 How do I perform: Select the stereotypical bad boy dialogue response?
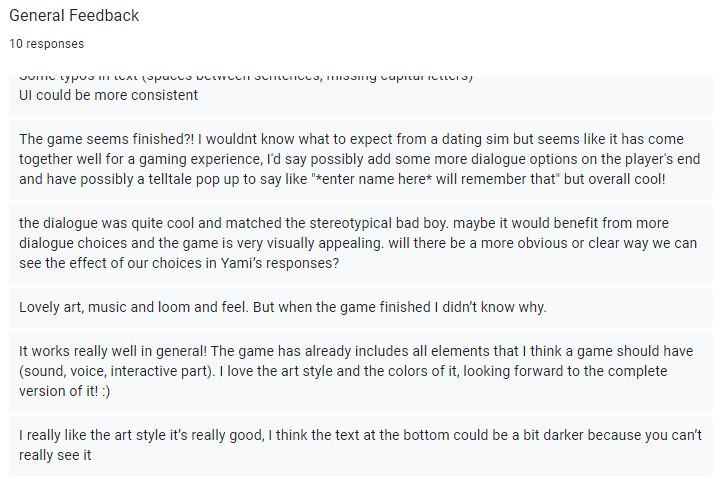coord(361,243)
